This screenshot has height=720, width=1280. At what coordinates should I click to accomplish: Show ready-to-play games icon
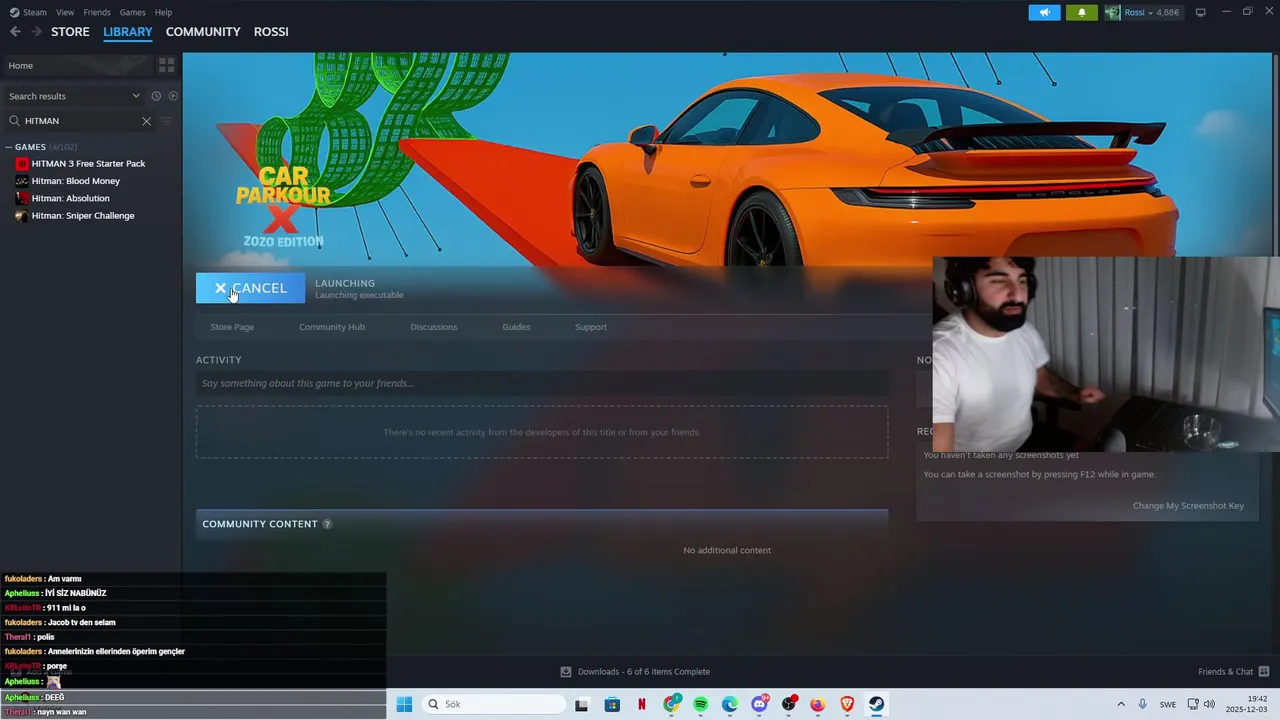click(173, 96)
